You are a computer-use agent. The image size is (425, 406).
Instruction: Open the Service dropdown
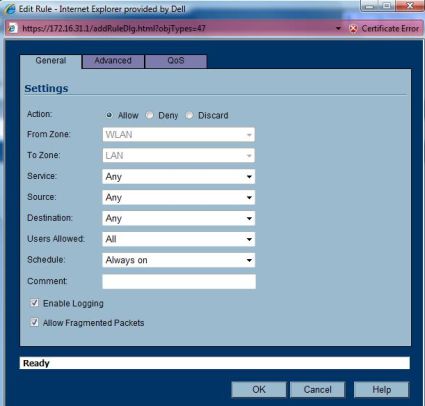click(x=179, y=177)
